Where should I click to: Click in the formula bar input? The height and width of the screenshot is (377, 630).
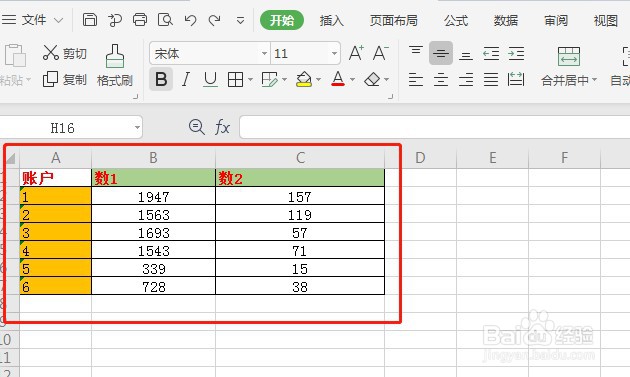coord(435,127)
